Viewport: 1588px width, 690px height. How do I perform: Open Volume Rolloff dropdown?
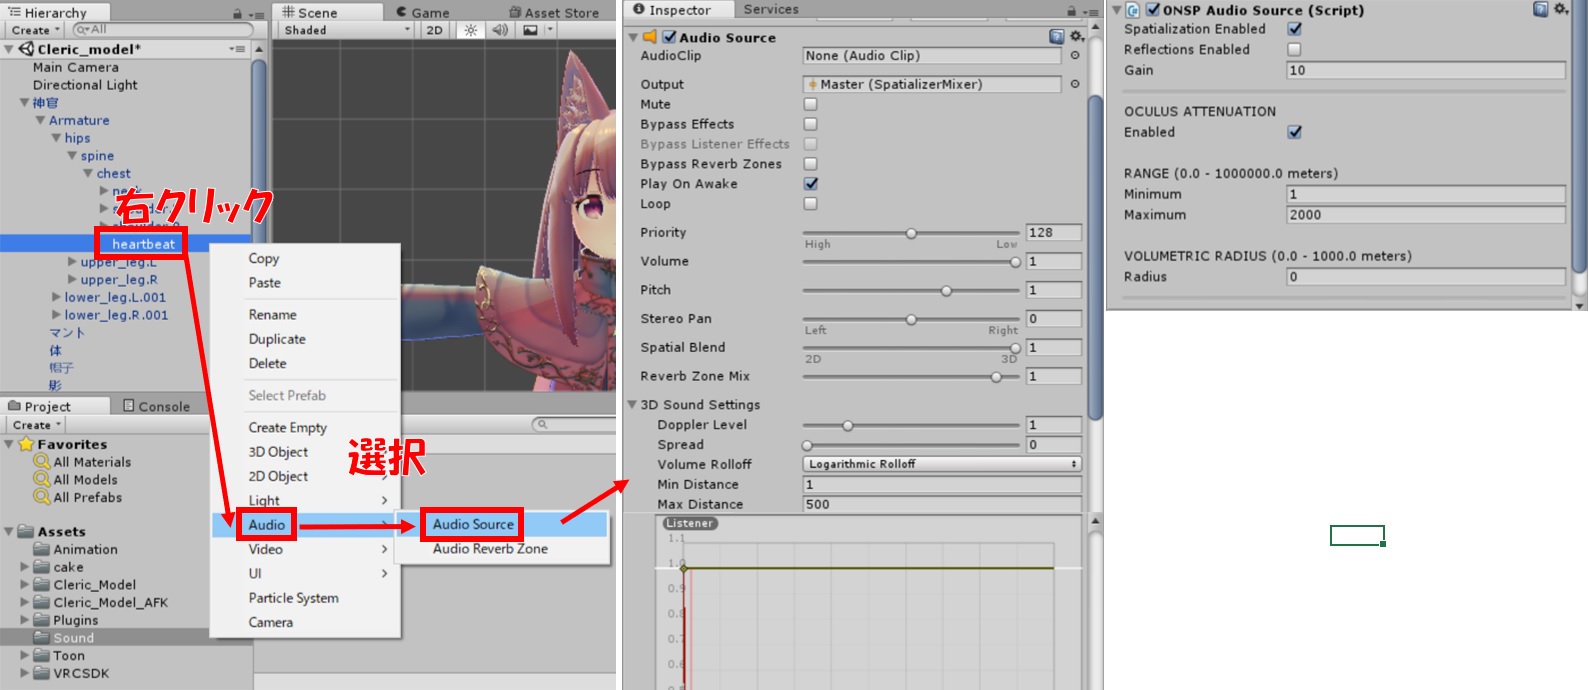click(x=942, y=464)
